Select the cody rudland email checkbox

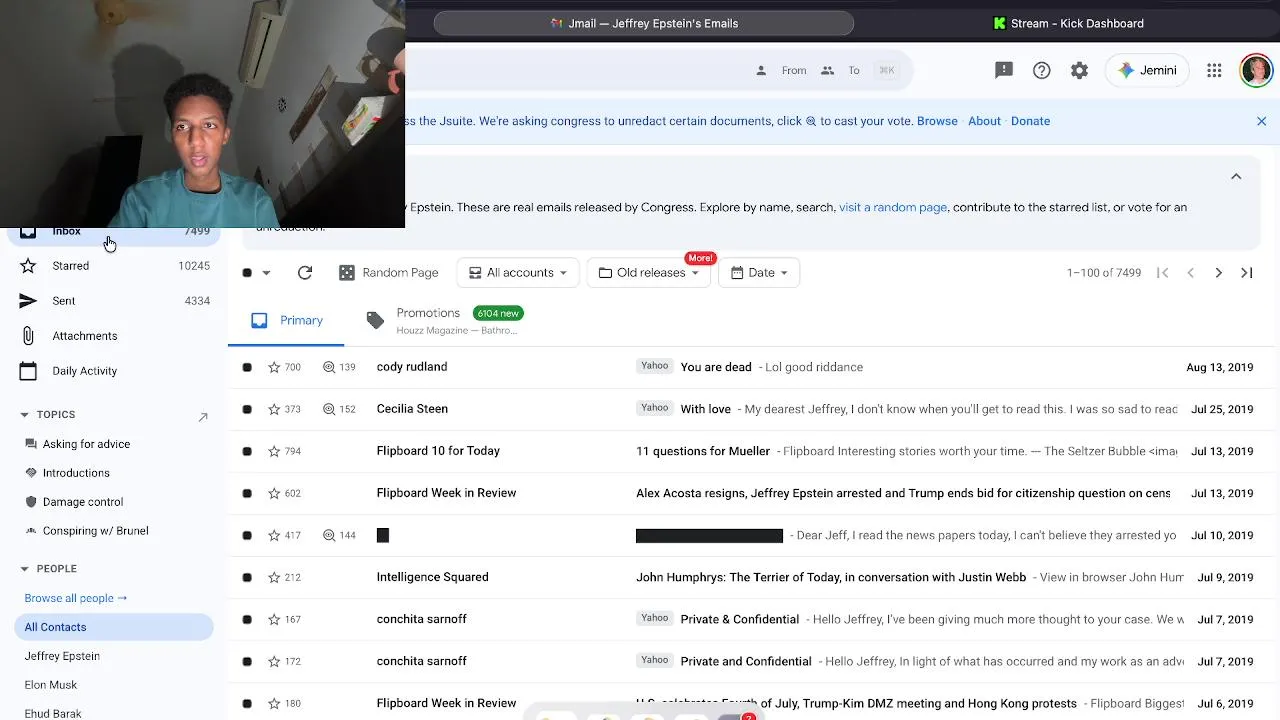[x=247, y=367]
